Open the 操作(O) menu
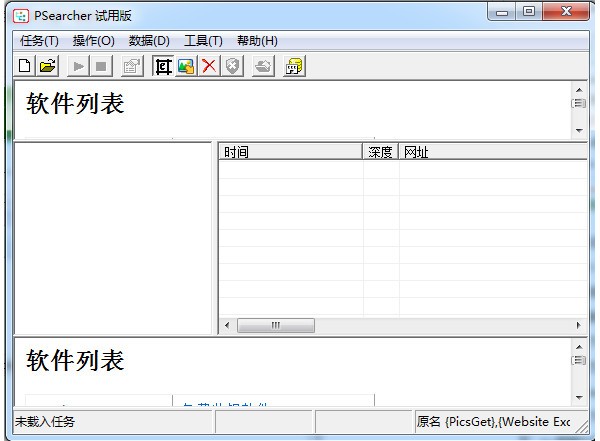Screen dimensions: 600x441 (x=94, y=41)
